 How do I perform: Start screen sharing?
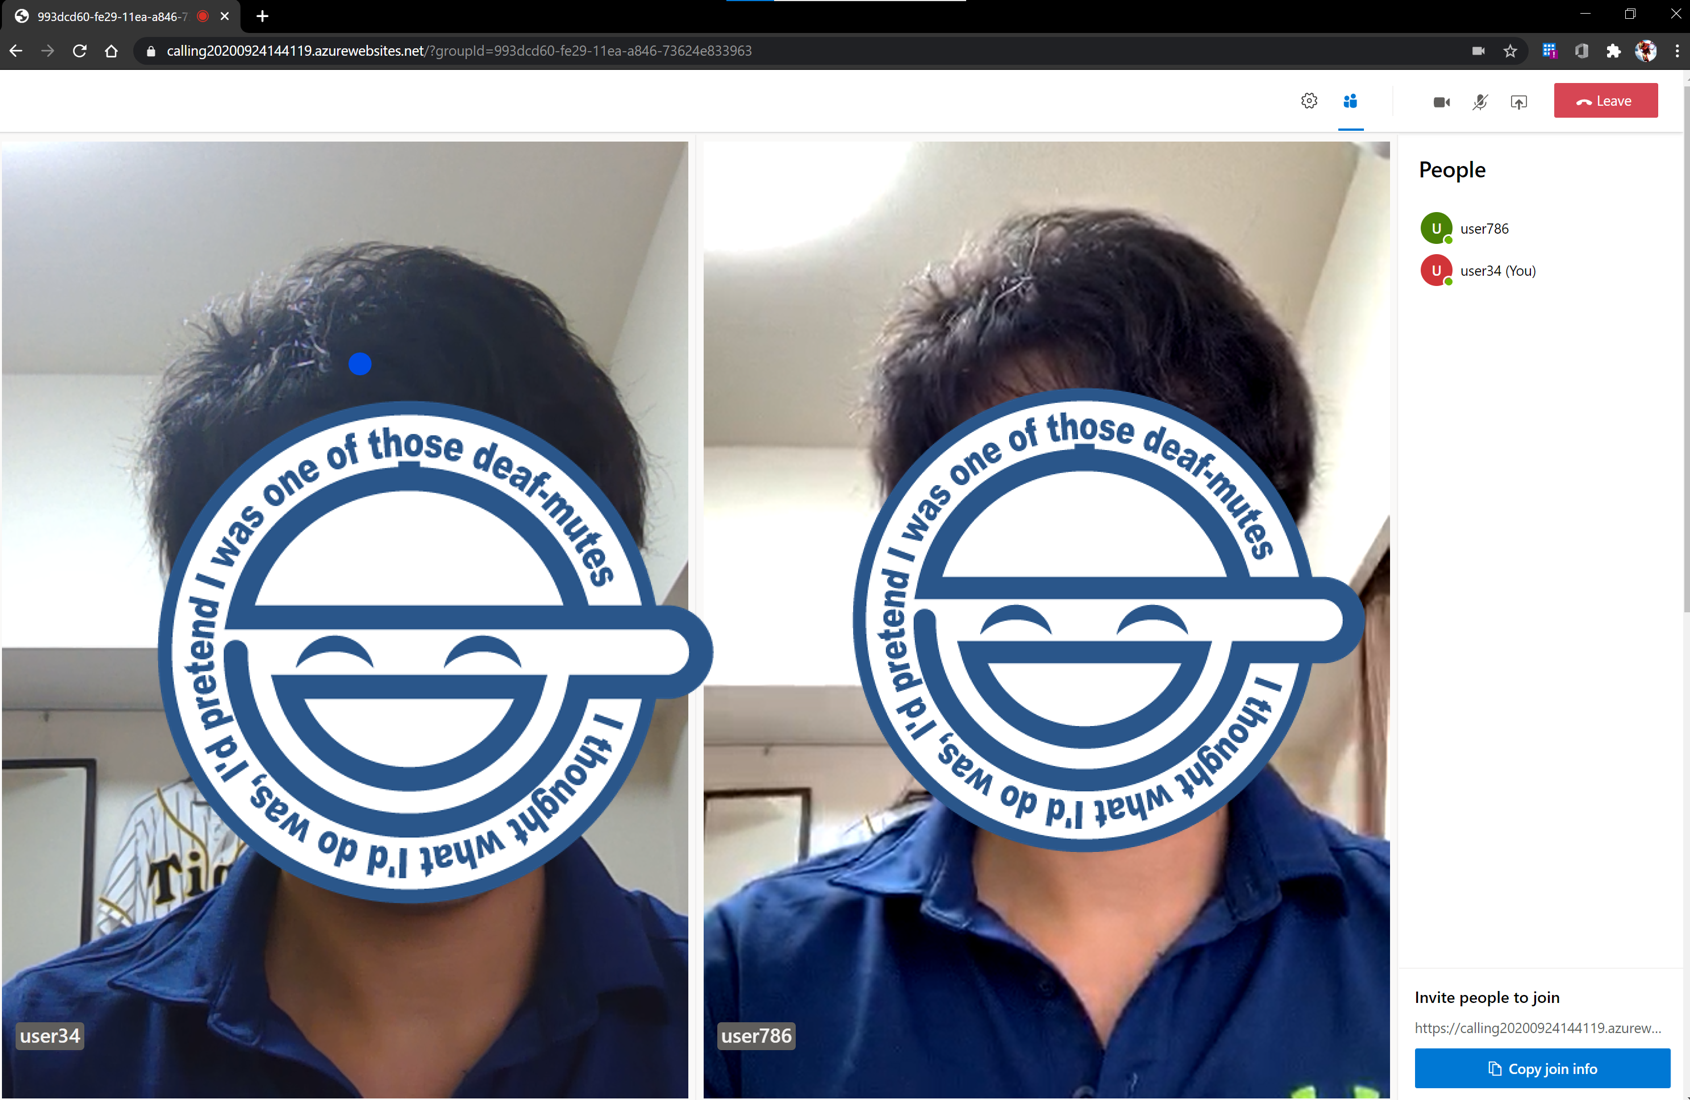pos(1519,101)
